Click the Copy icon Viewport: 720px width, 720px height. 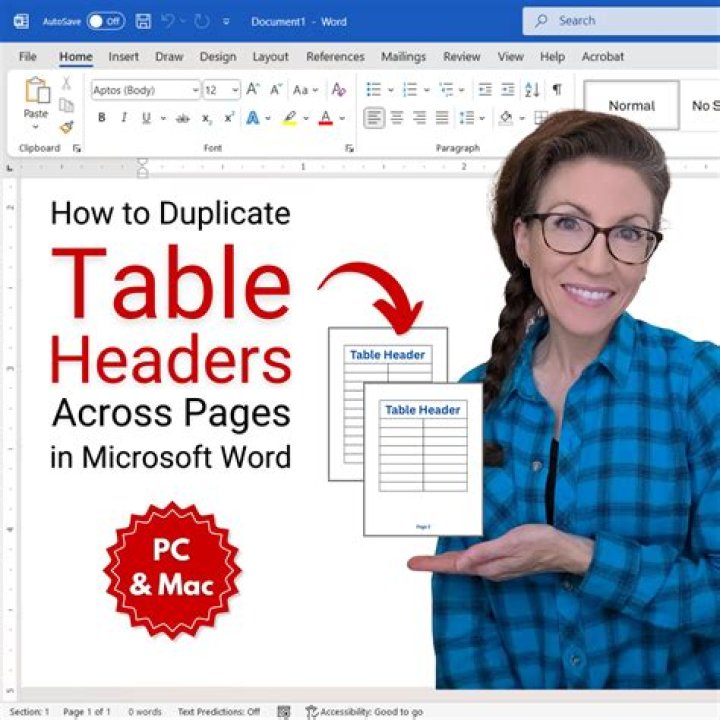pyautogui.click(x=66, y=106)
